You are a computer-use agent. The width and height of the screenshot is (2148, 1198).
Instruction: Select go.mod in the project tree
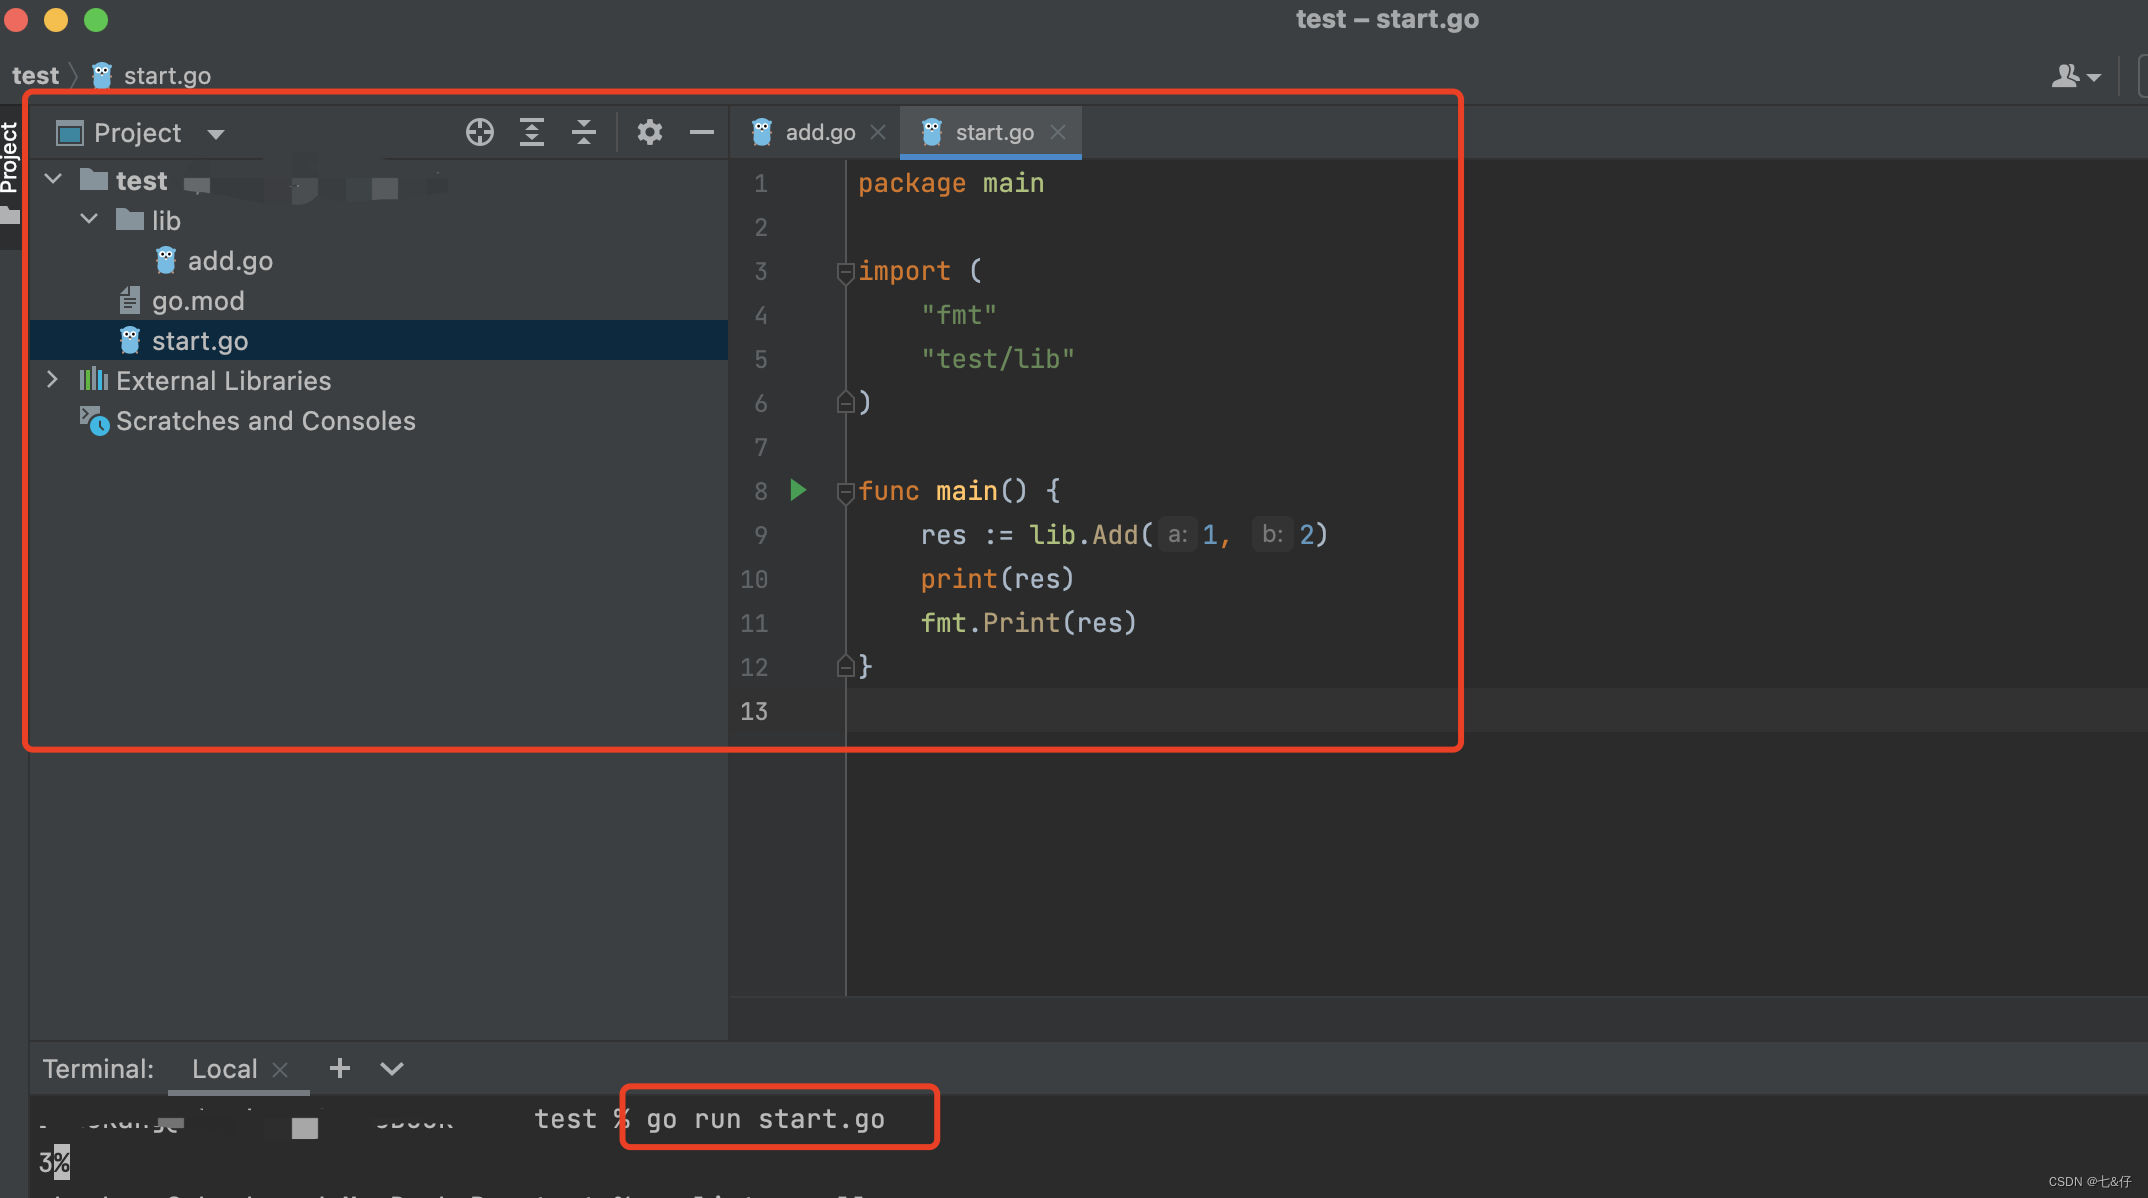pyautogui.click(x=197, y=301)
